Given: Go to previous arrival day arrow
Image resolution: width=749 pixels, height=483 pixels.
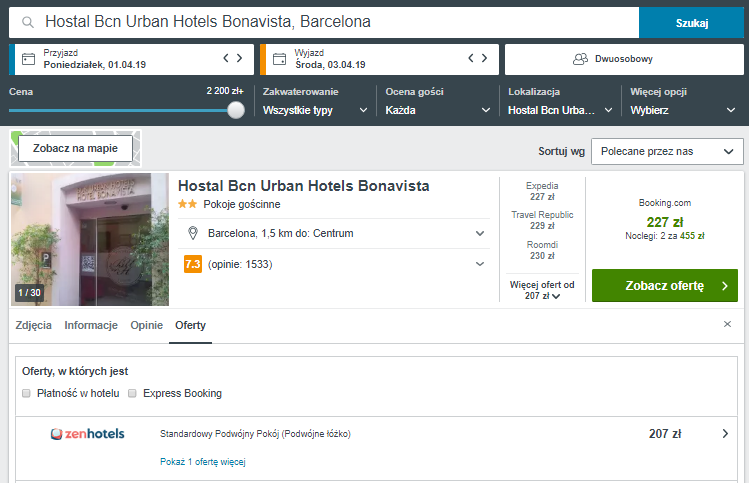Looking at the screenshot, I should tap(226, 58).
